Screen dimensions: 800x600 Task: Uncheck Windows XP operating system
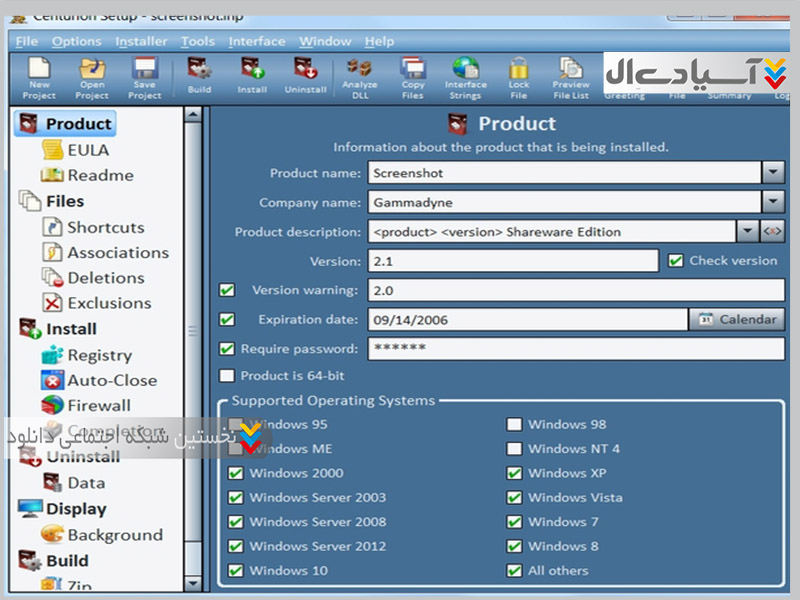point(514,473)
